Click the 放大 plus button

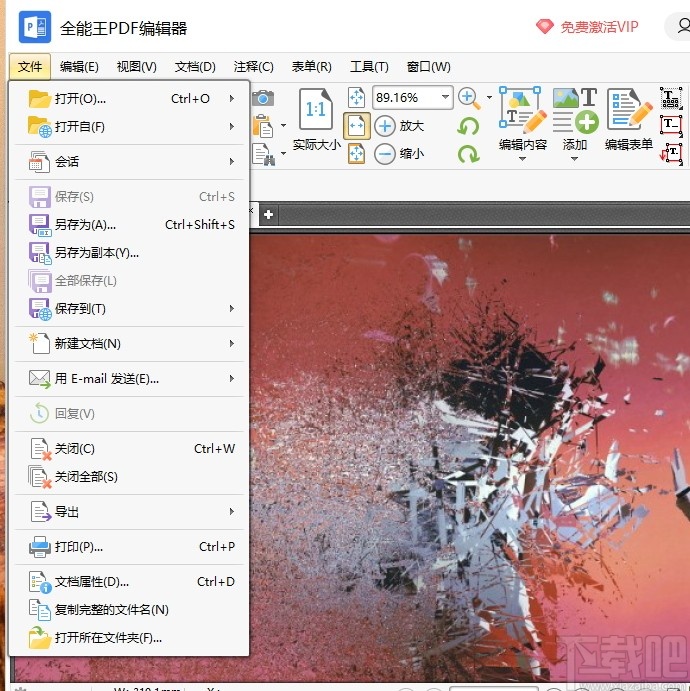tap(399, 126)
